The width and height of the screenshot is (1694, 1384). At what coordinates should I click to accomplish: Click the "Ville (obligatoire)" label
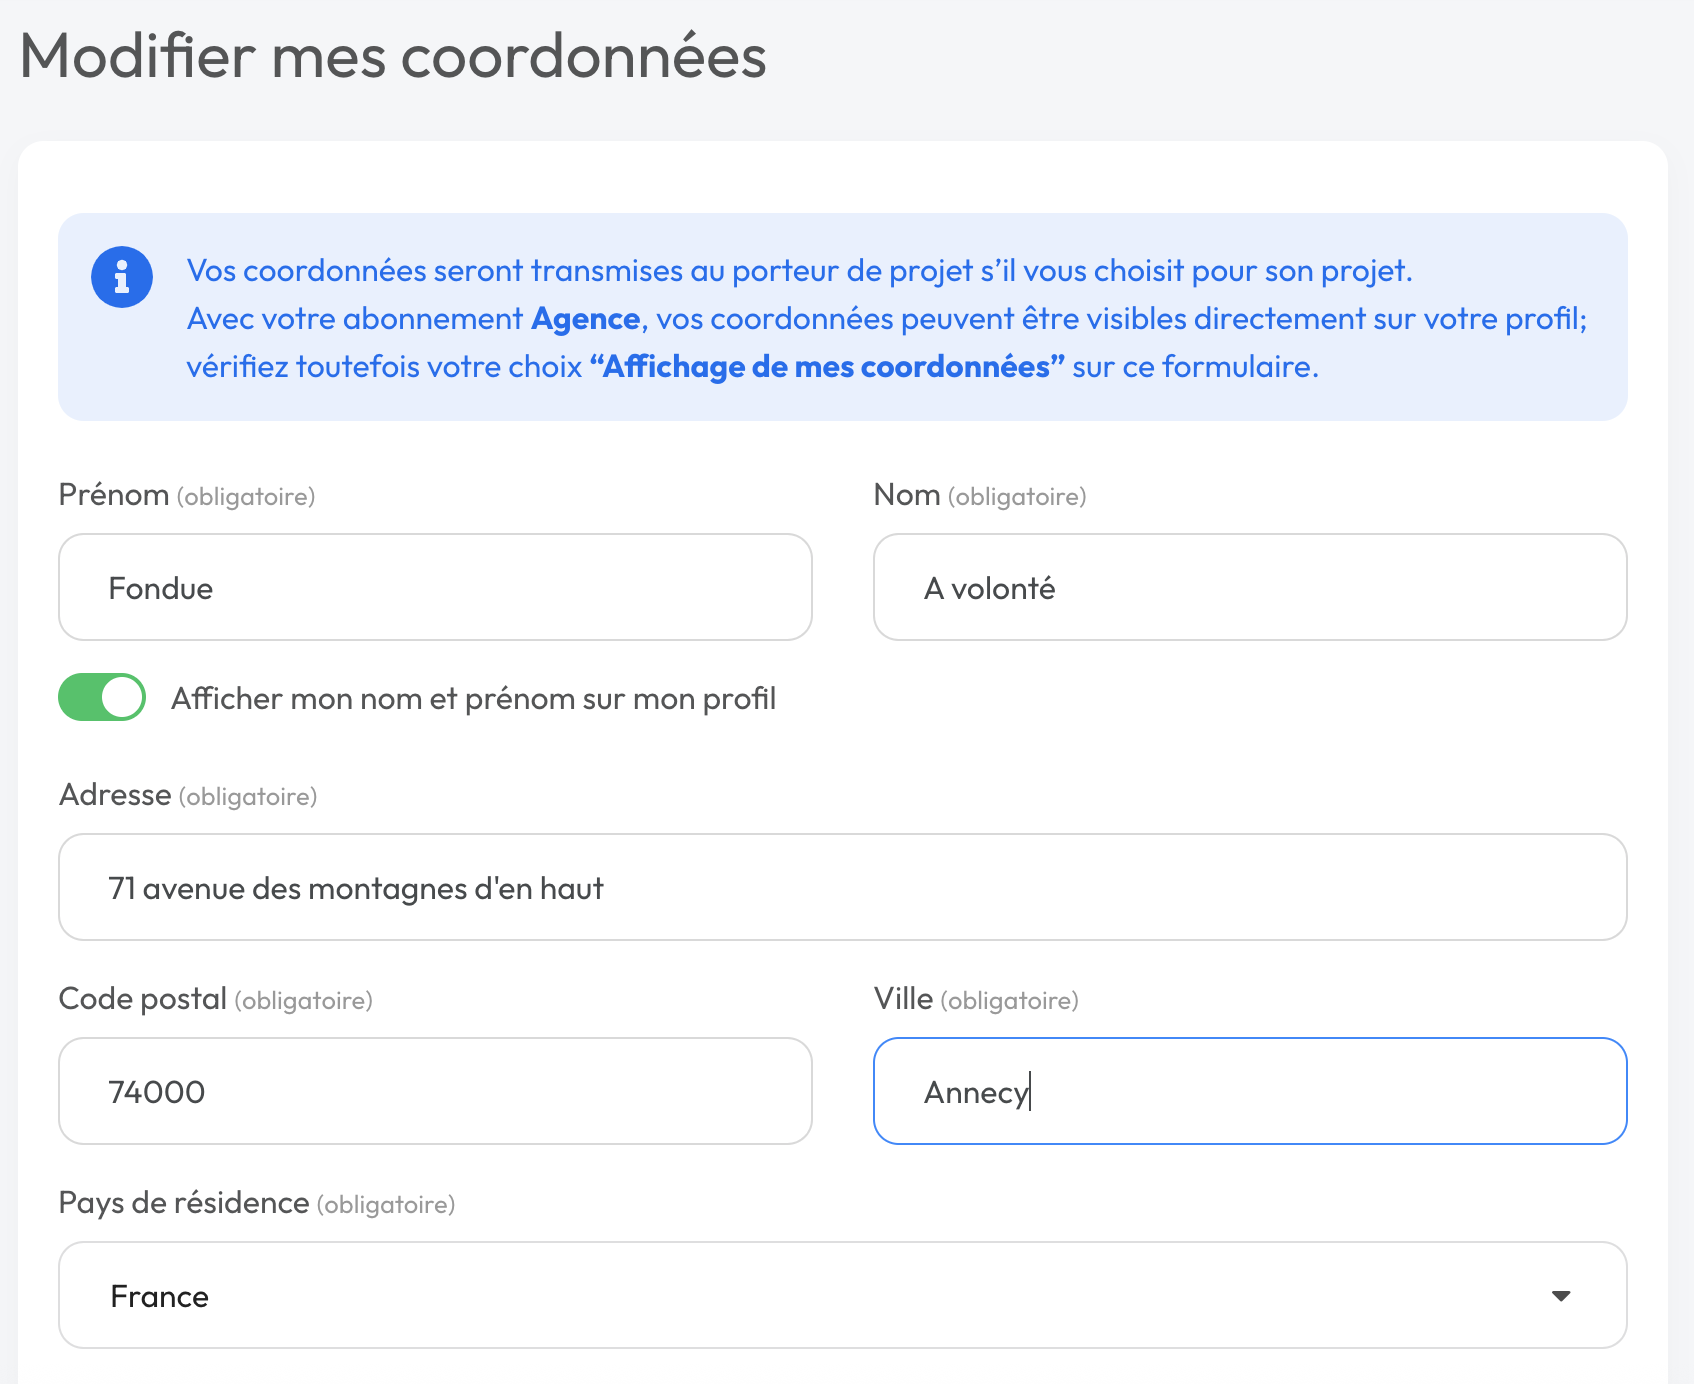click(x=976, y=999)
